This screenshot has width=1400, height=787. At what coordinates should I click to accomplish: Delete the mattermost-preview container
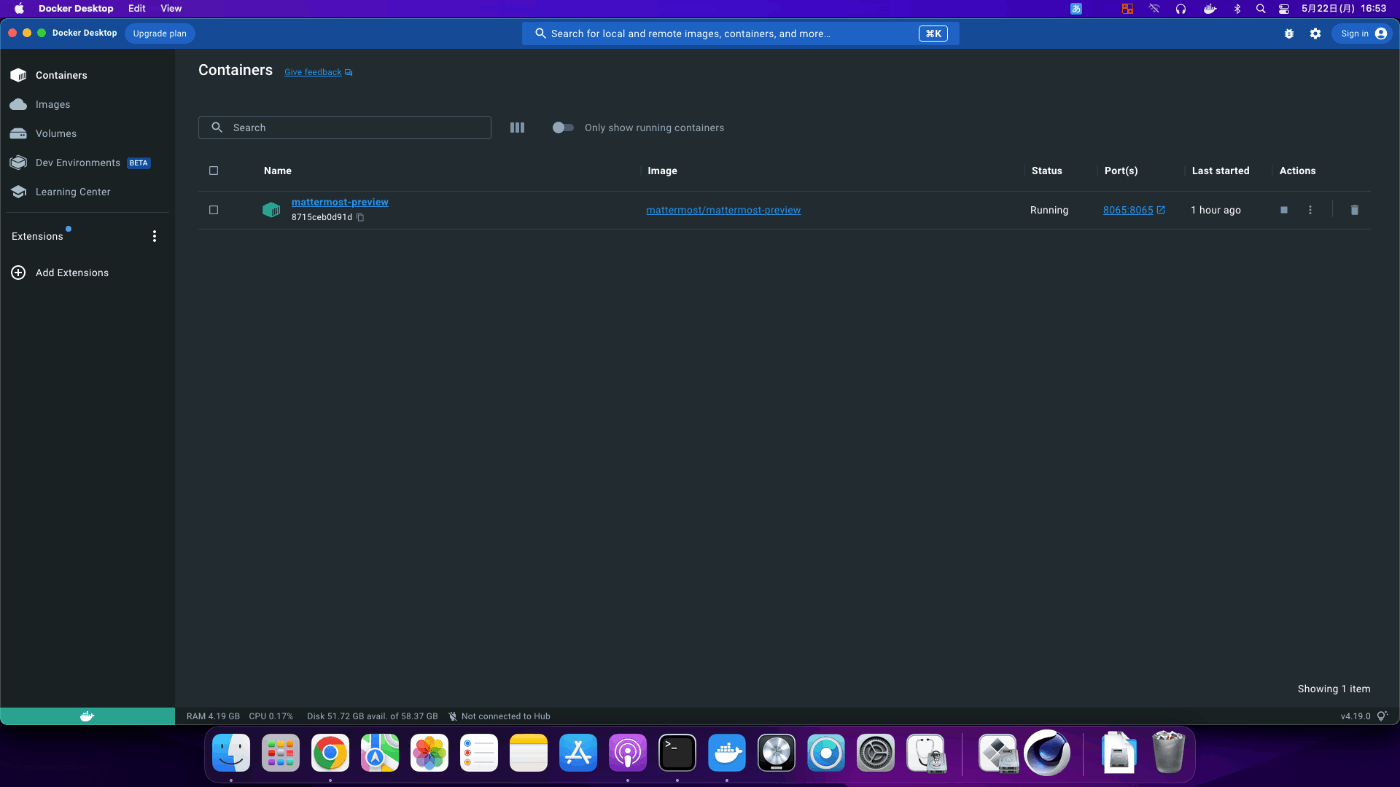coord(1354,210)
